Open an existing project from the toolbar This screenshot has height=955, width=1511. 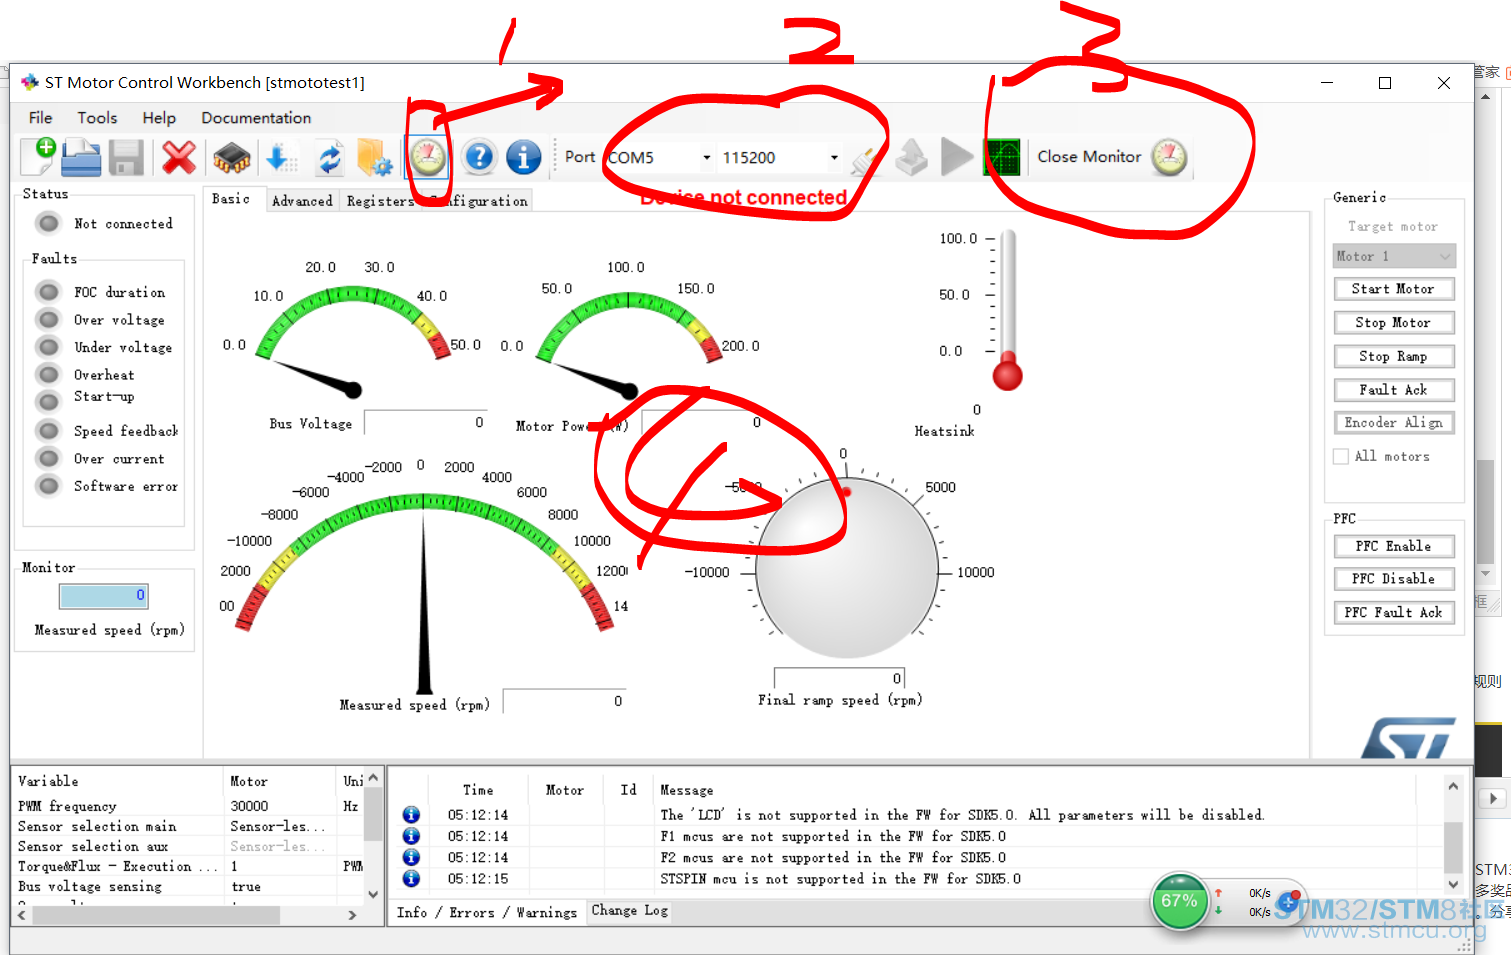click(x=82, y=157)
